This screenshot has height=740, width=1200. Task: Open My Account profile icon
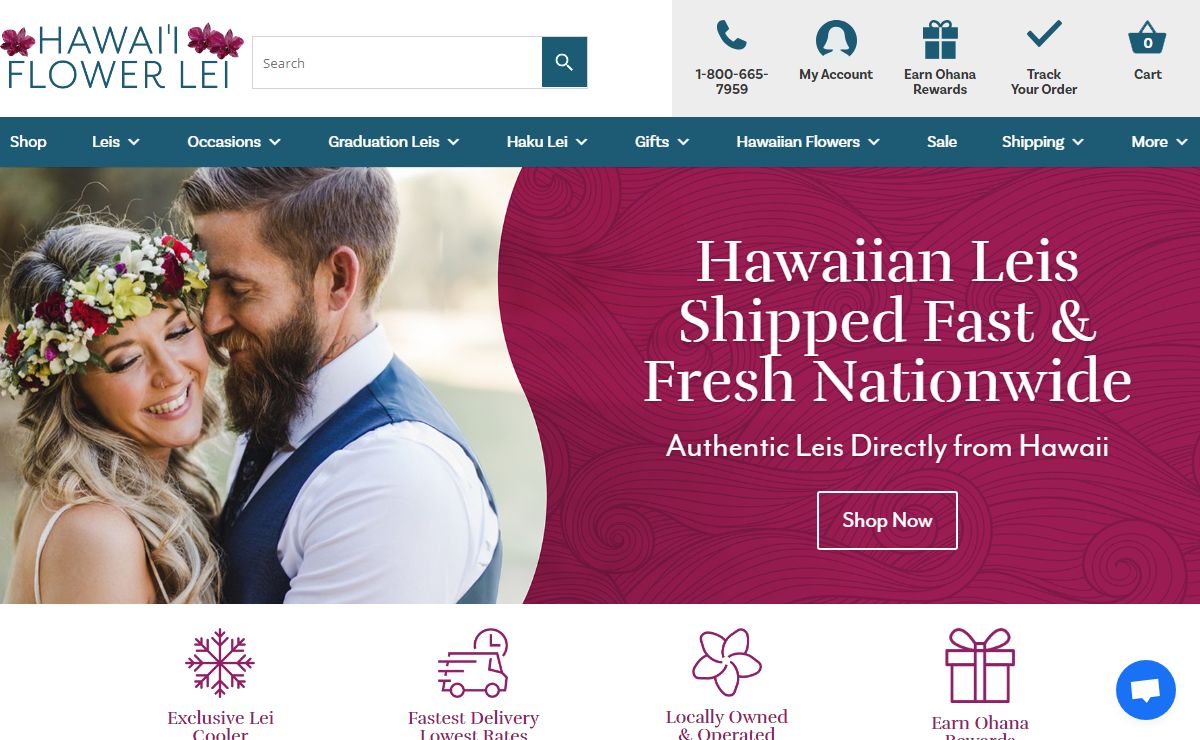[x=836, y=40]
